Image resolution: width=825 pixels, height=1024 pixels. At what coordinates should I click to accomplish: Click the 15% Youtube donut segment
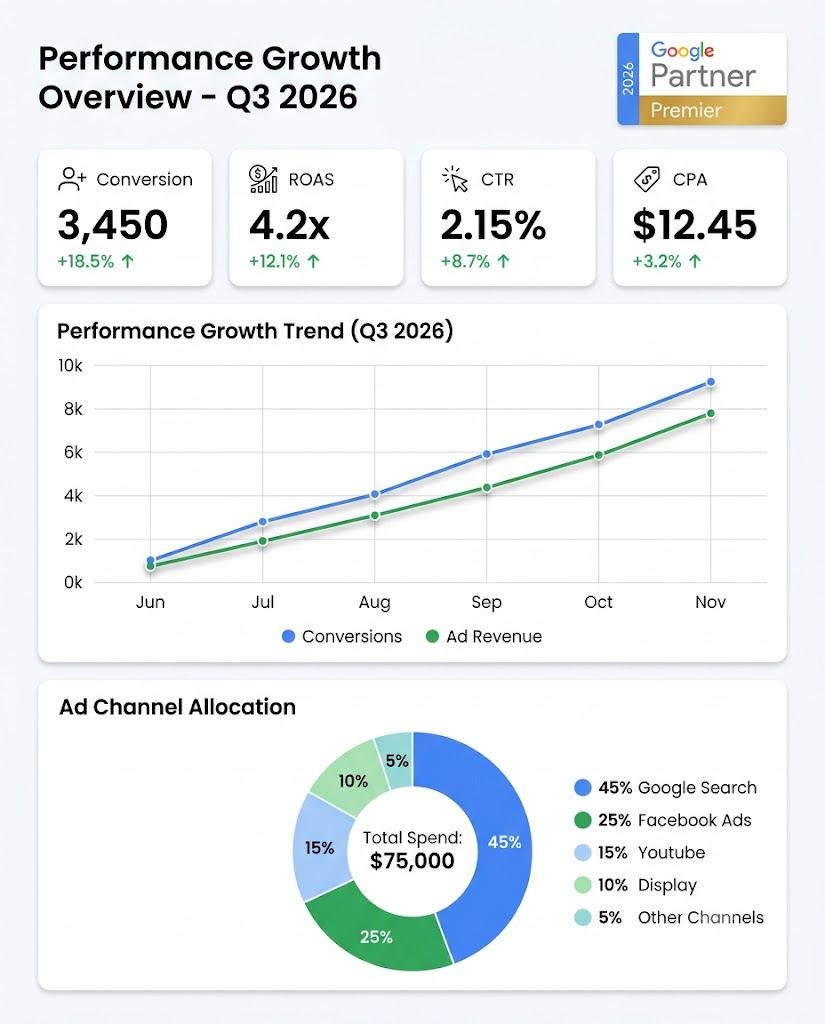(321, 848)
